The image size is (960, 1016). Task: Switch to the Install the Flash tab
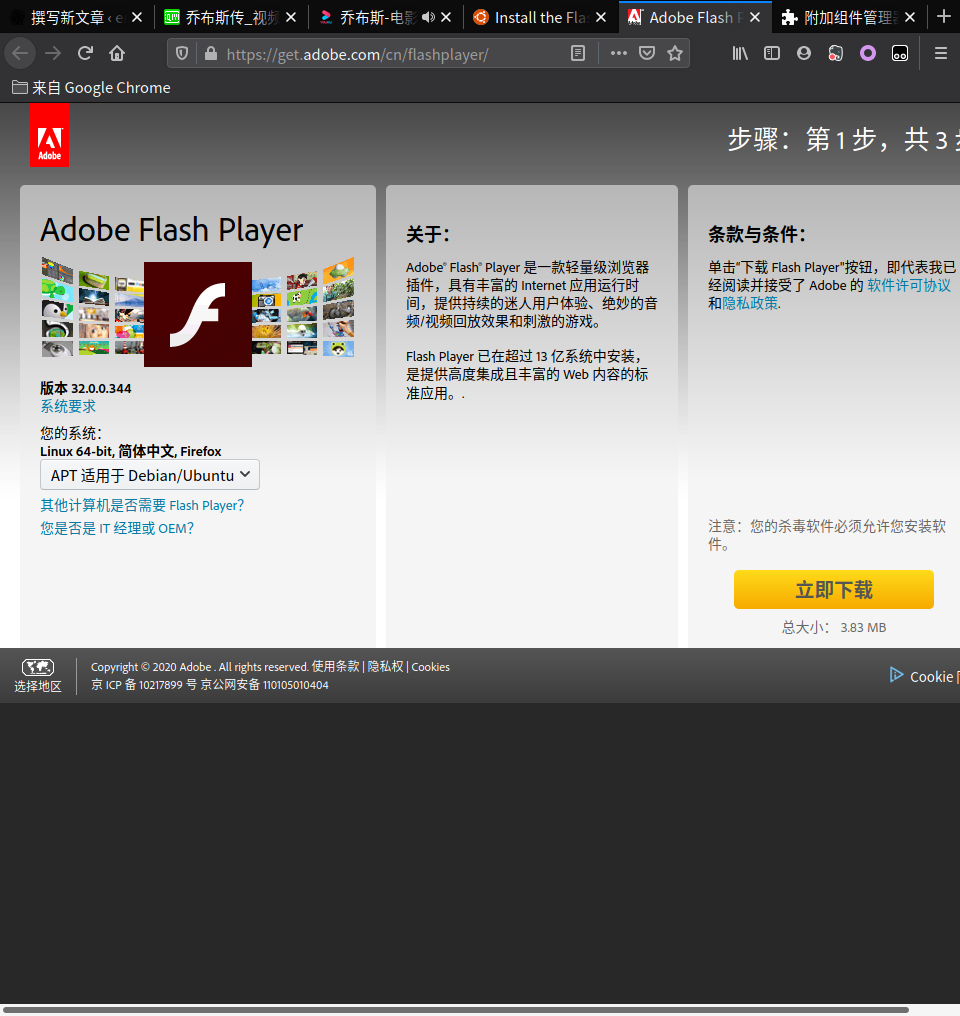click(x=533, y=17)
